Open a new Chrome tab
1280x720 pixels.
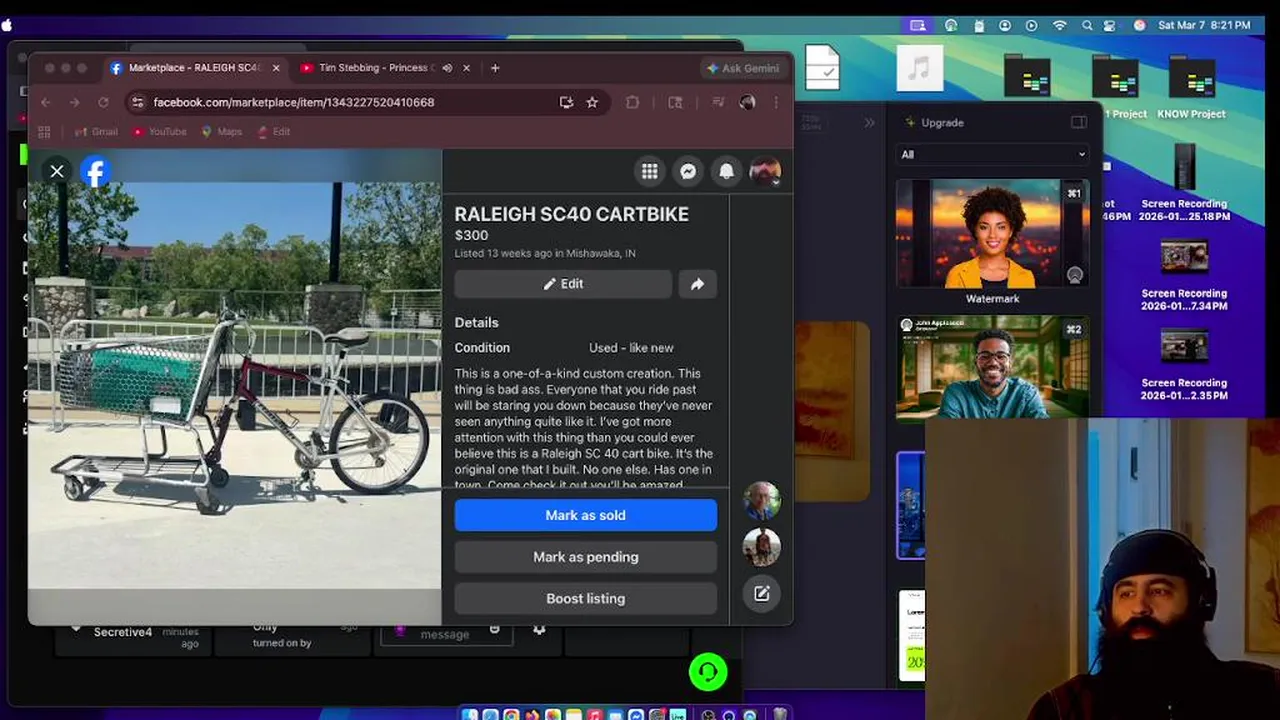pyautogui.click(x=495, y=68)
